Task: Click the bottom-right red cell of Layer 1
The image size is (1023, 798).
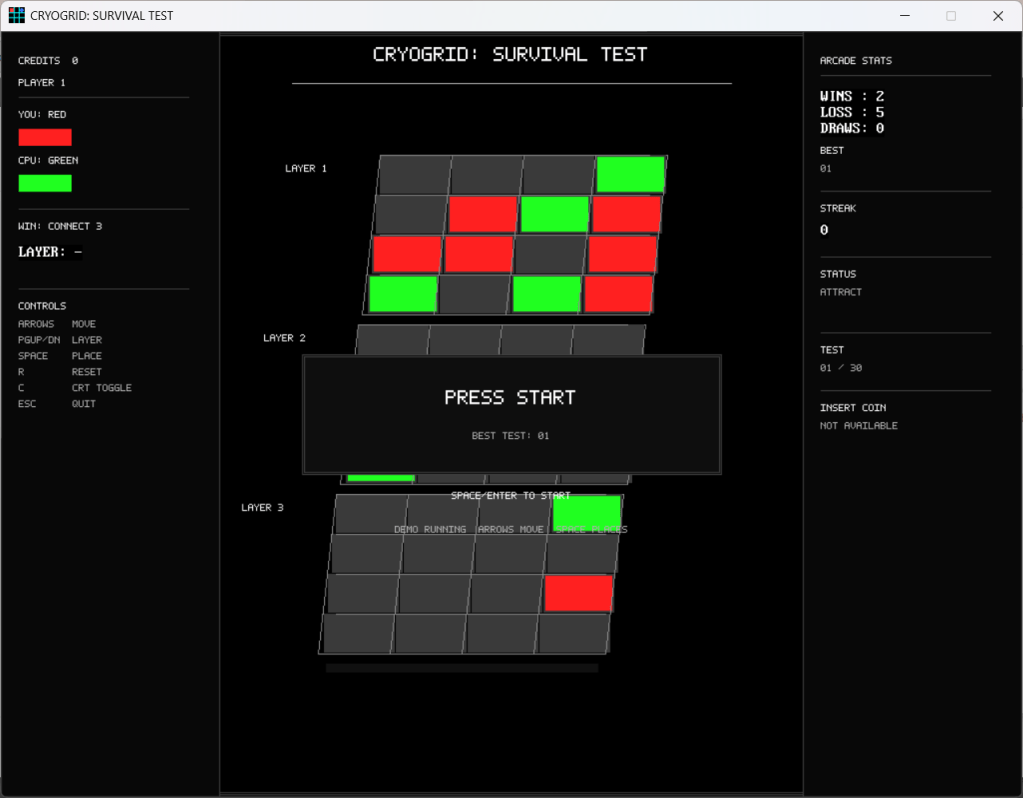Action: [618, 294]
